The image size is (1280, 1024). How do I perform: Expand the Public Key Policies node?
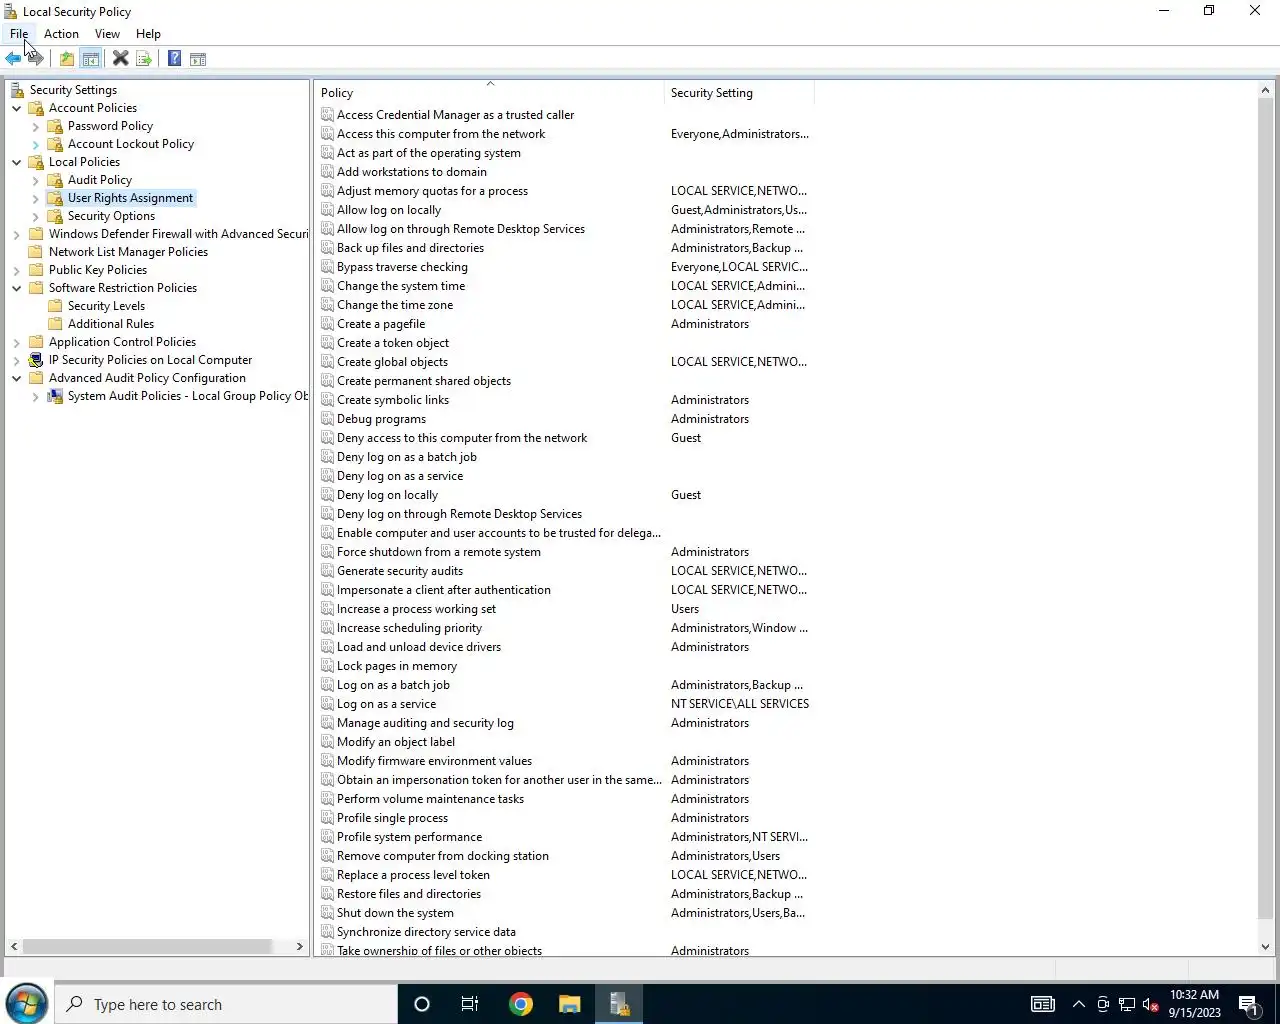click(17, 270)
